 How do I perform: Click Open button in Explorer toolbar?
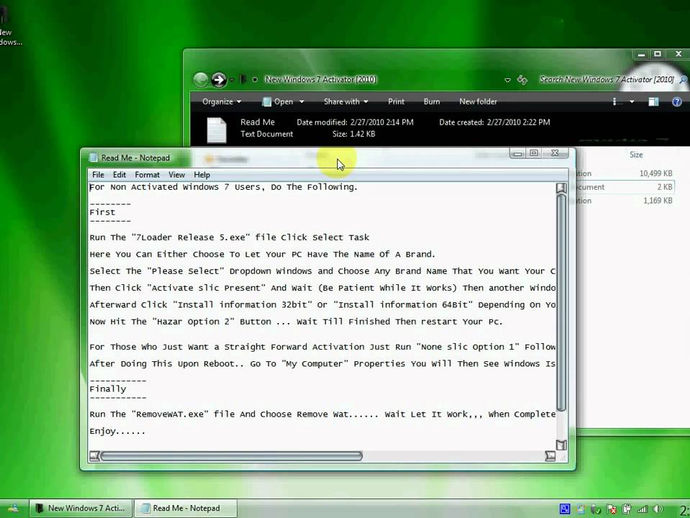pos(278,102)
